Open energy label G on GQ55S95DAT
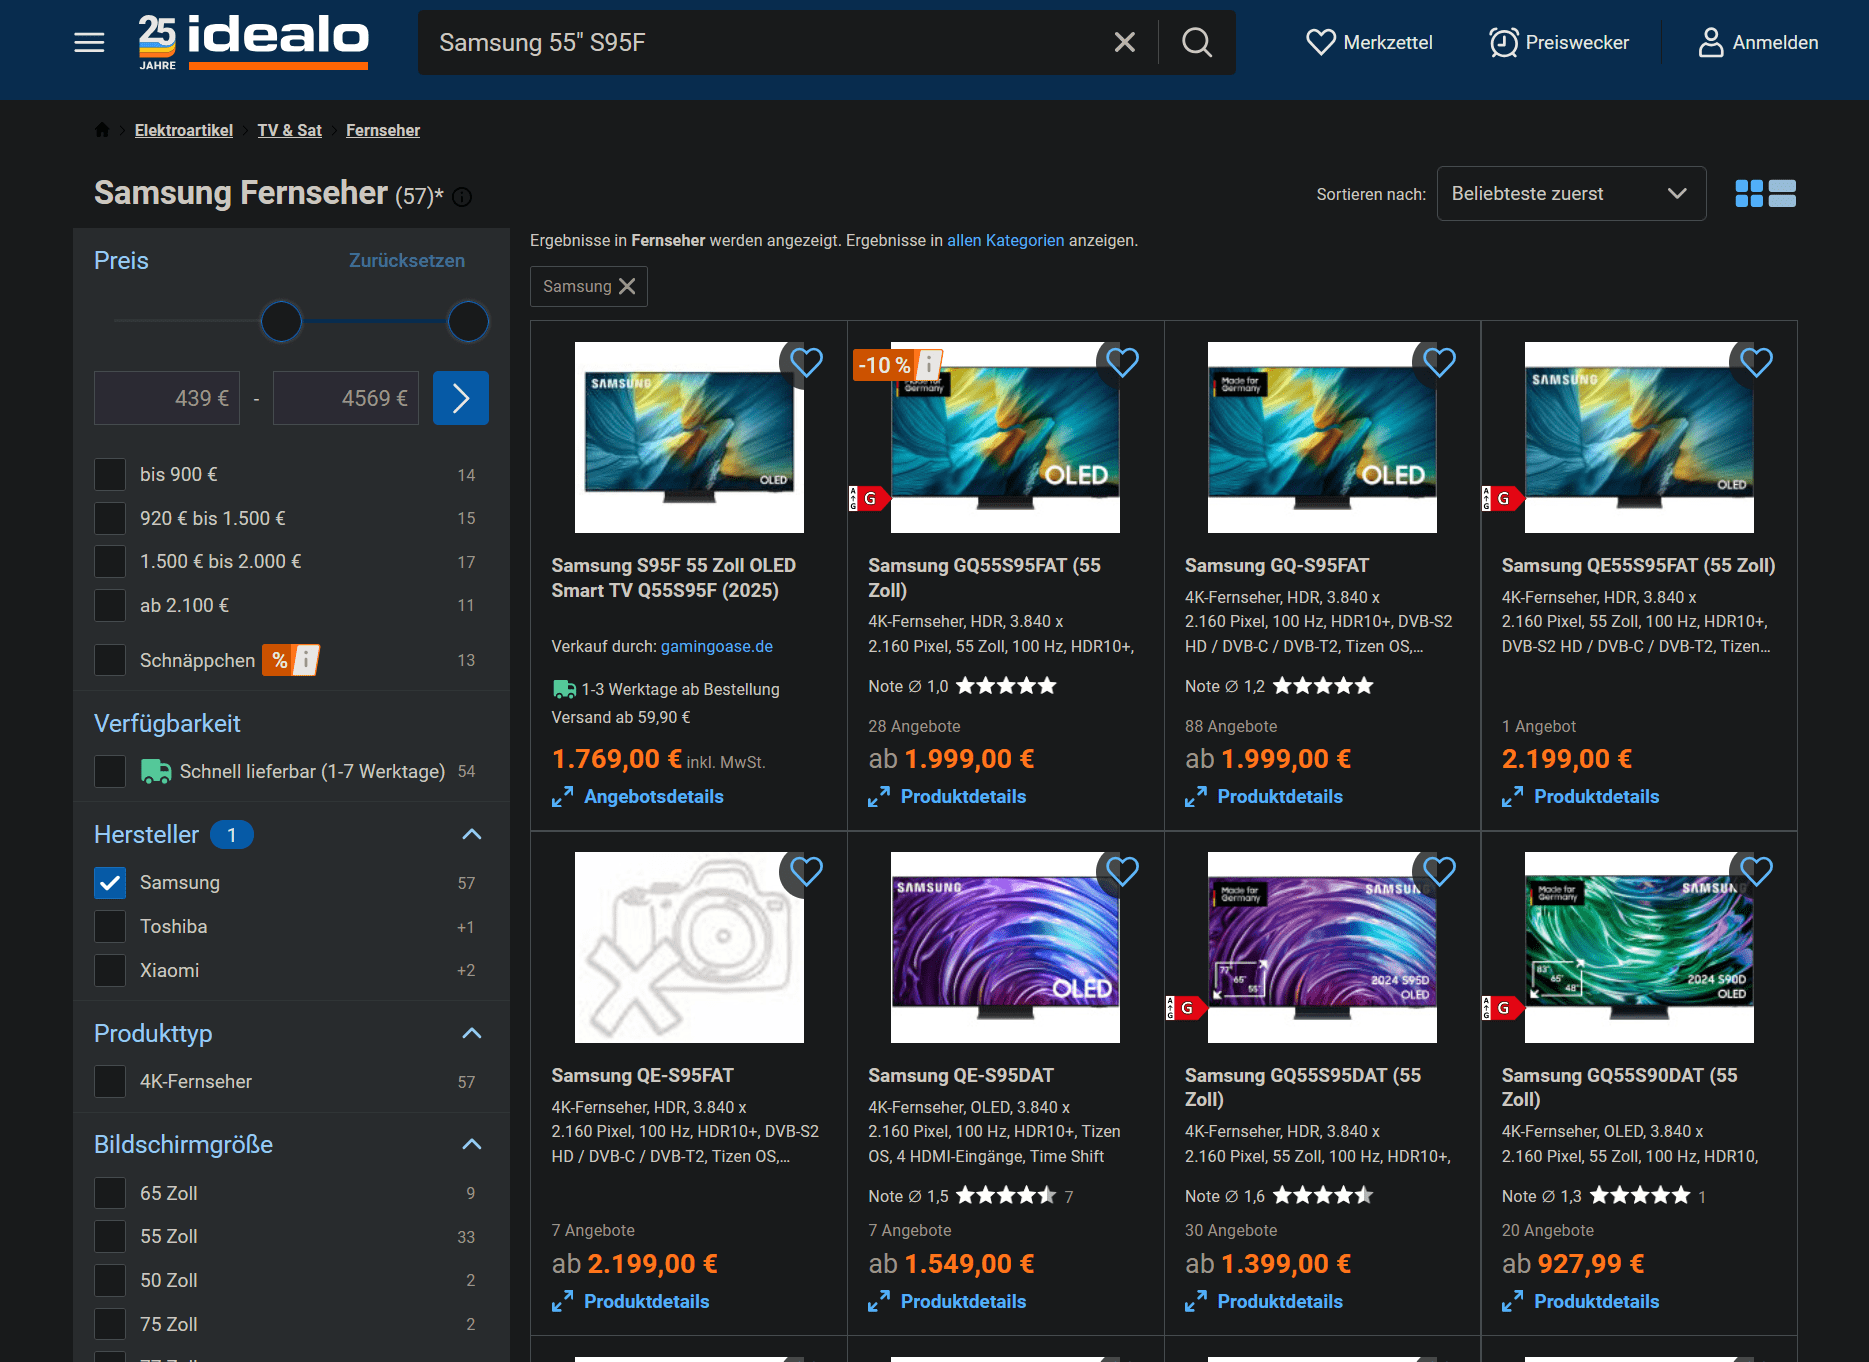This screenshot has width=1869, height=1362. [x=1185, y=1007]
